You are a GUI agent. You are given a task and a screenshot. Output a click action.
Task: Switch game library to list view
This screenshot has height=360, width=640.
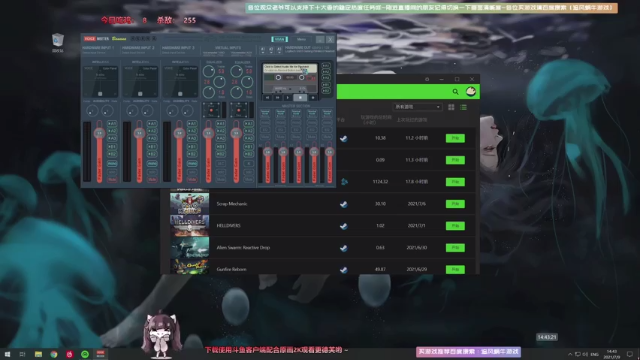click(x=463, y=107)
